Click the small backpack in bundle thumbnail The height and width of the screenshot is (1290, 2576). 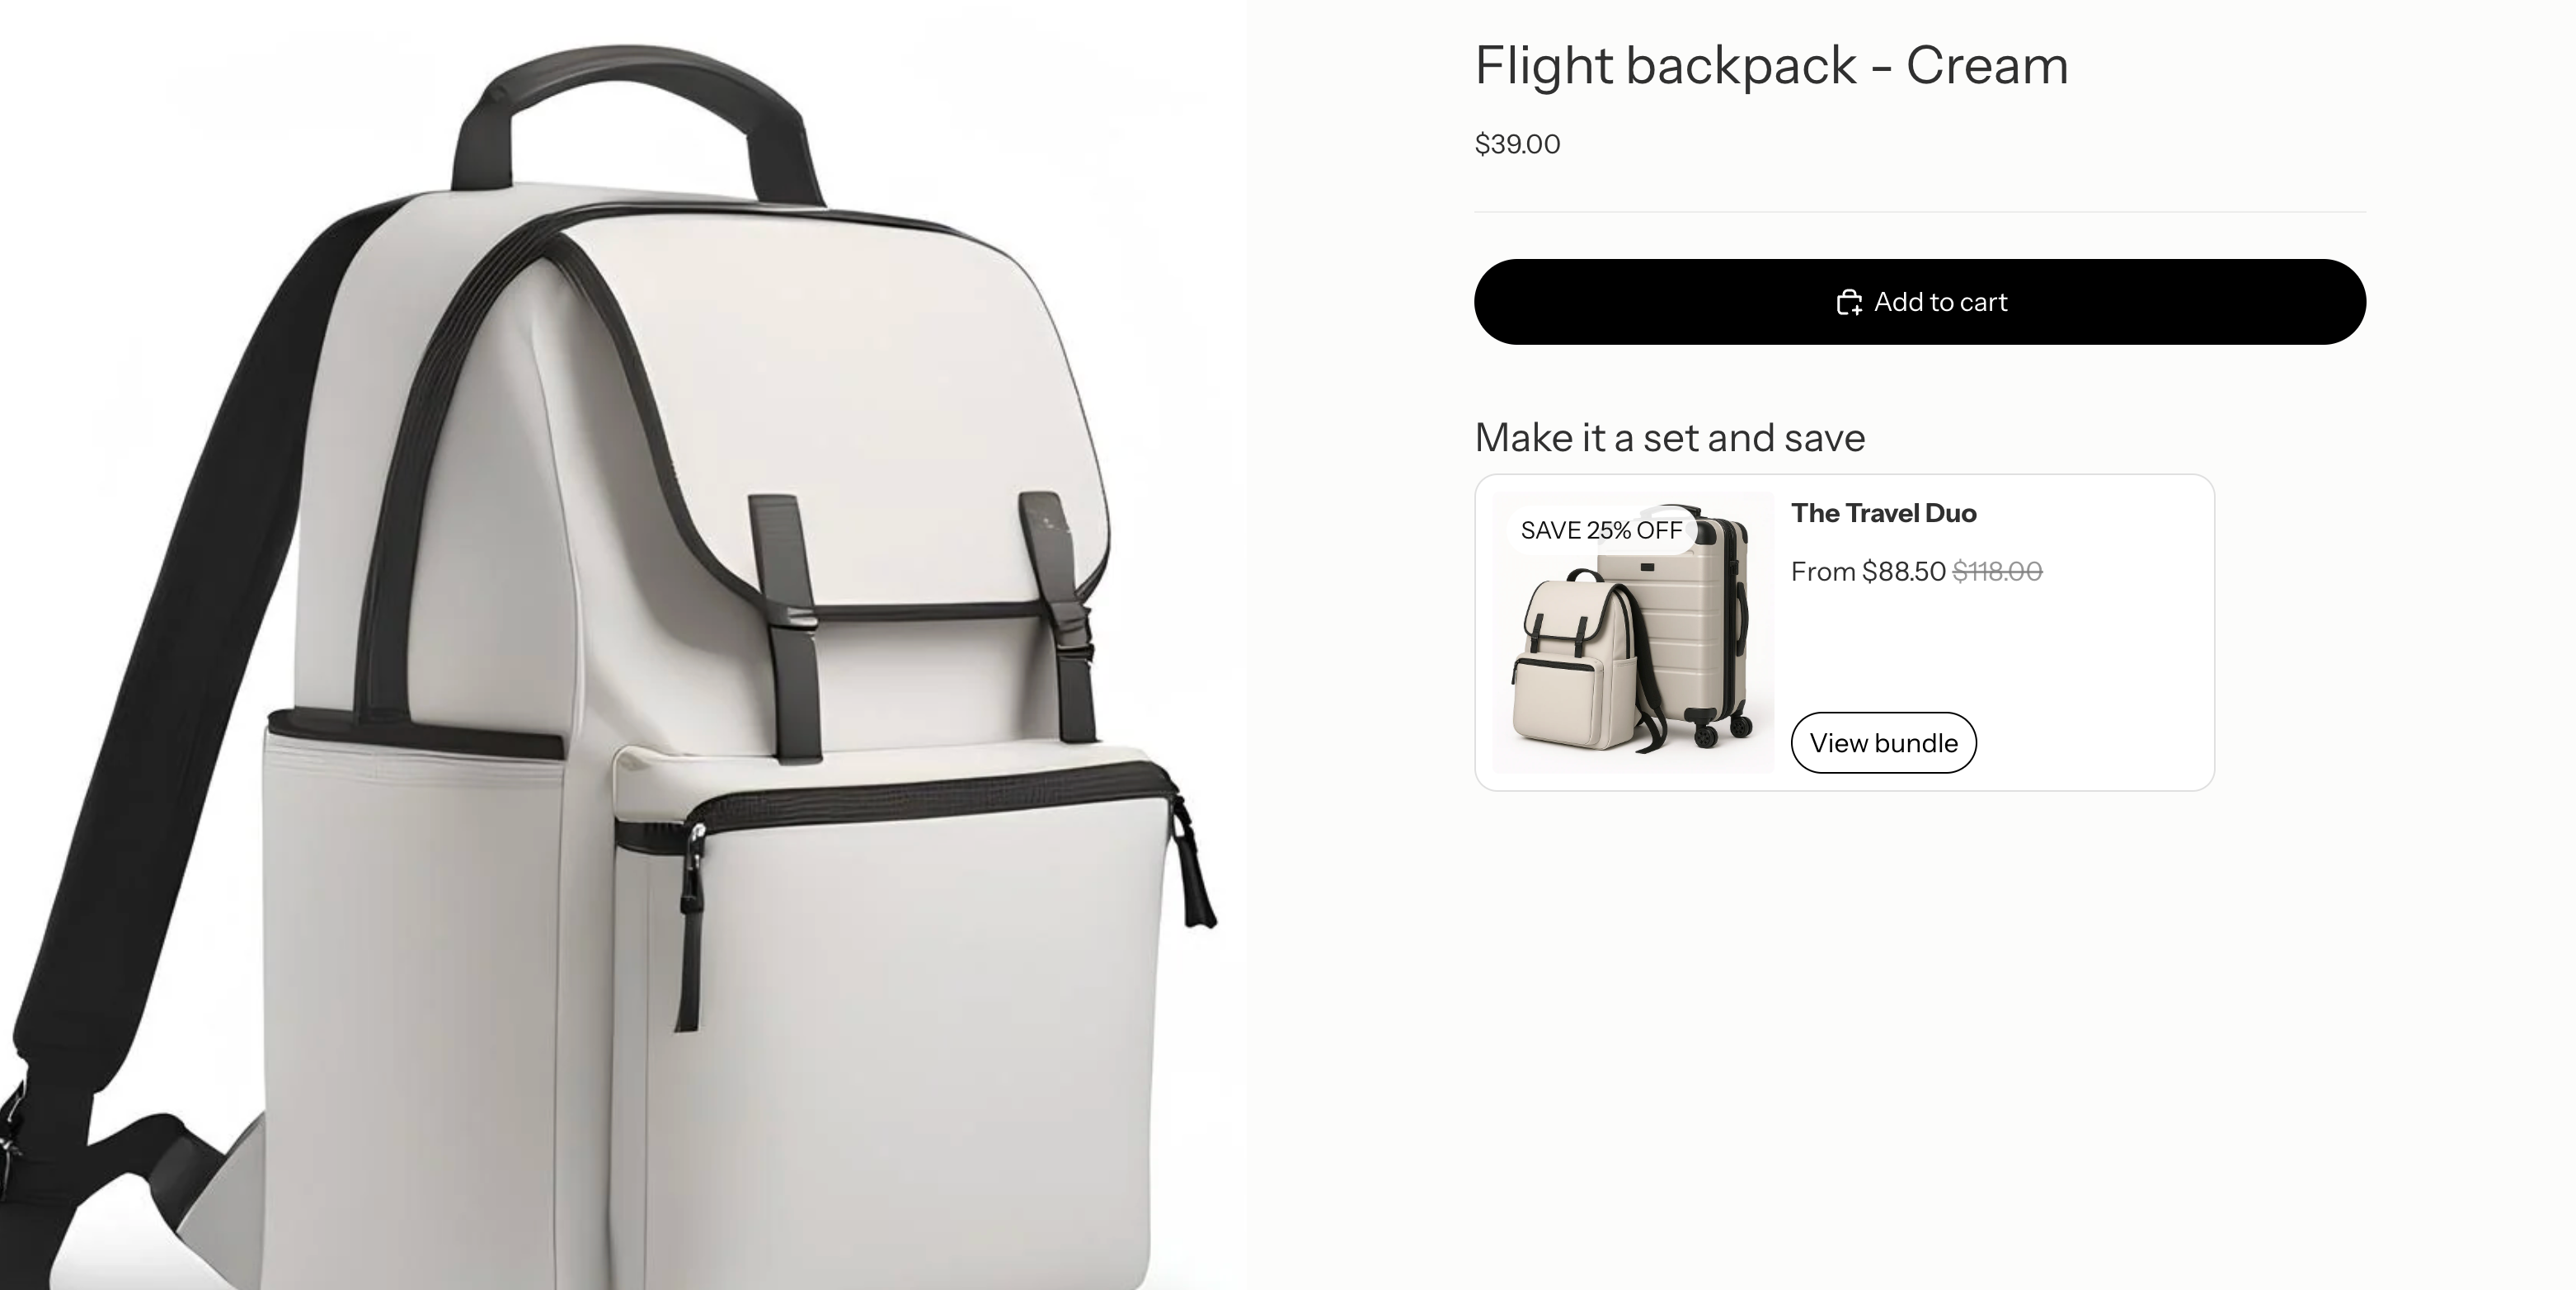point(1580,665)
